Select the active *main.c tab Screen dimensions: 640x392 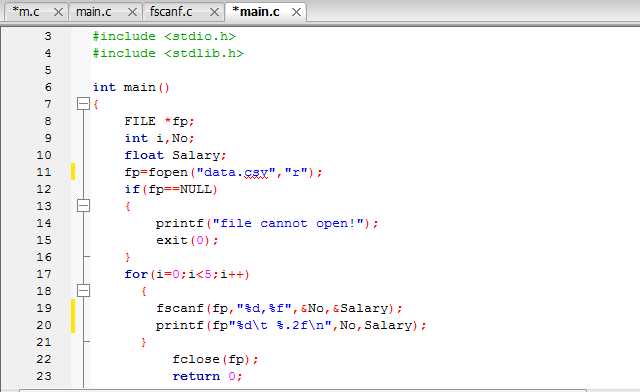coord(256,12)
